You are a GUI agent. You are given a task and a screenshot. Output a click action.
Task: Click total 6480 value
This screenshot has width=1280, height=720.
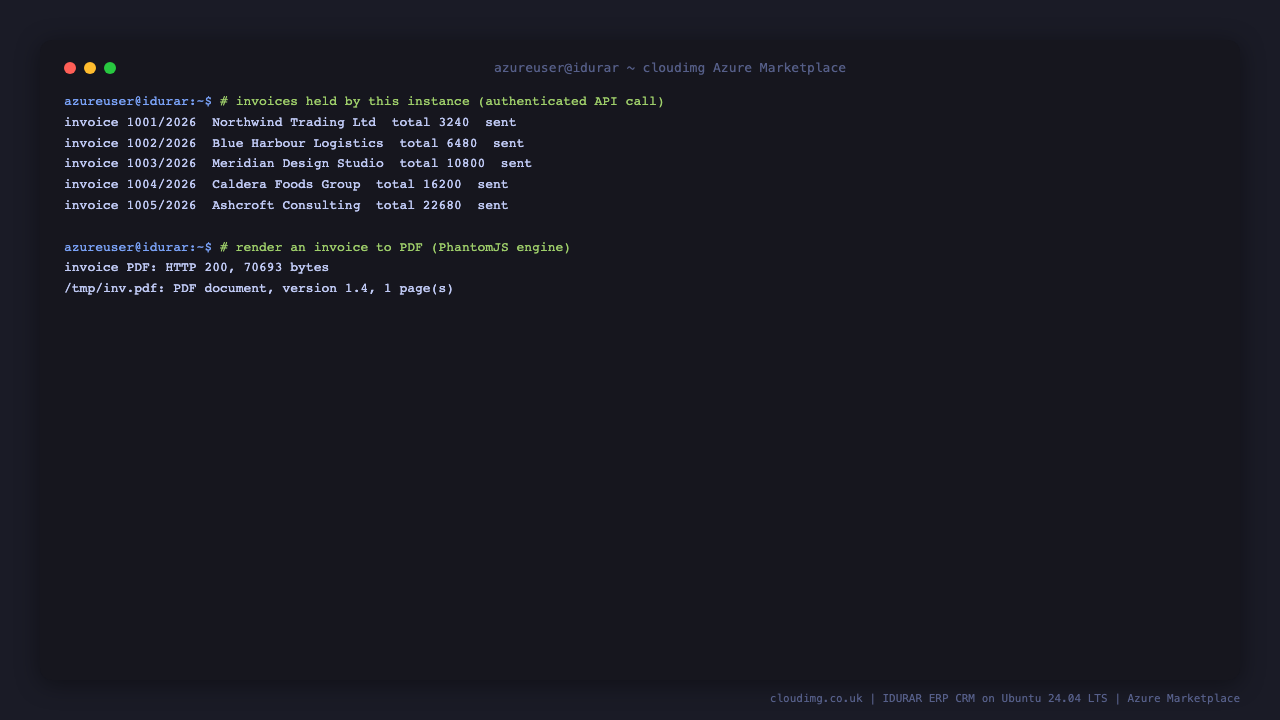coord(438,143)
